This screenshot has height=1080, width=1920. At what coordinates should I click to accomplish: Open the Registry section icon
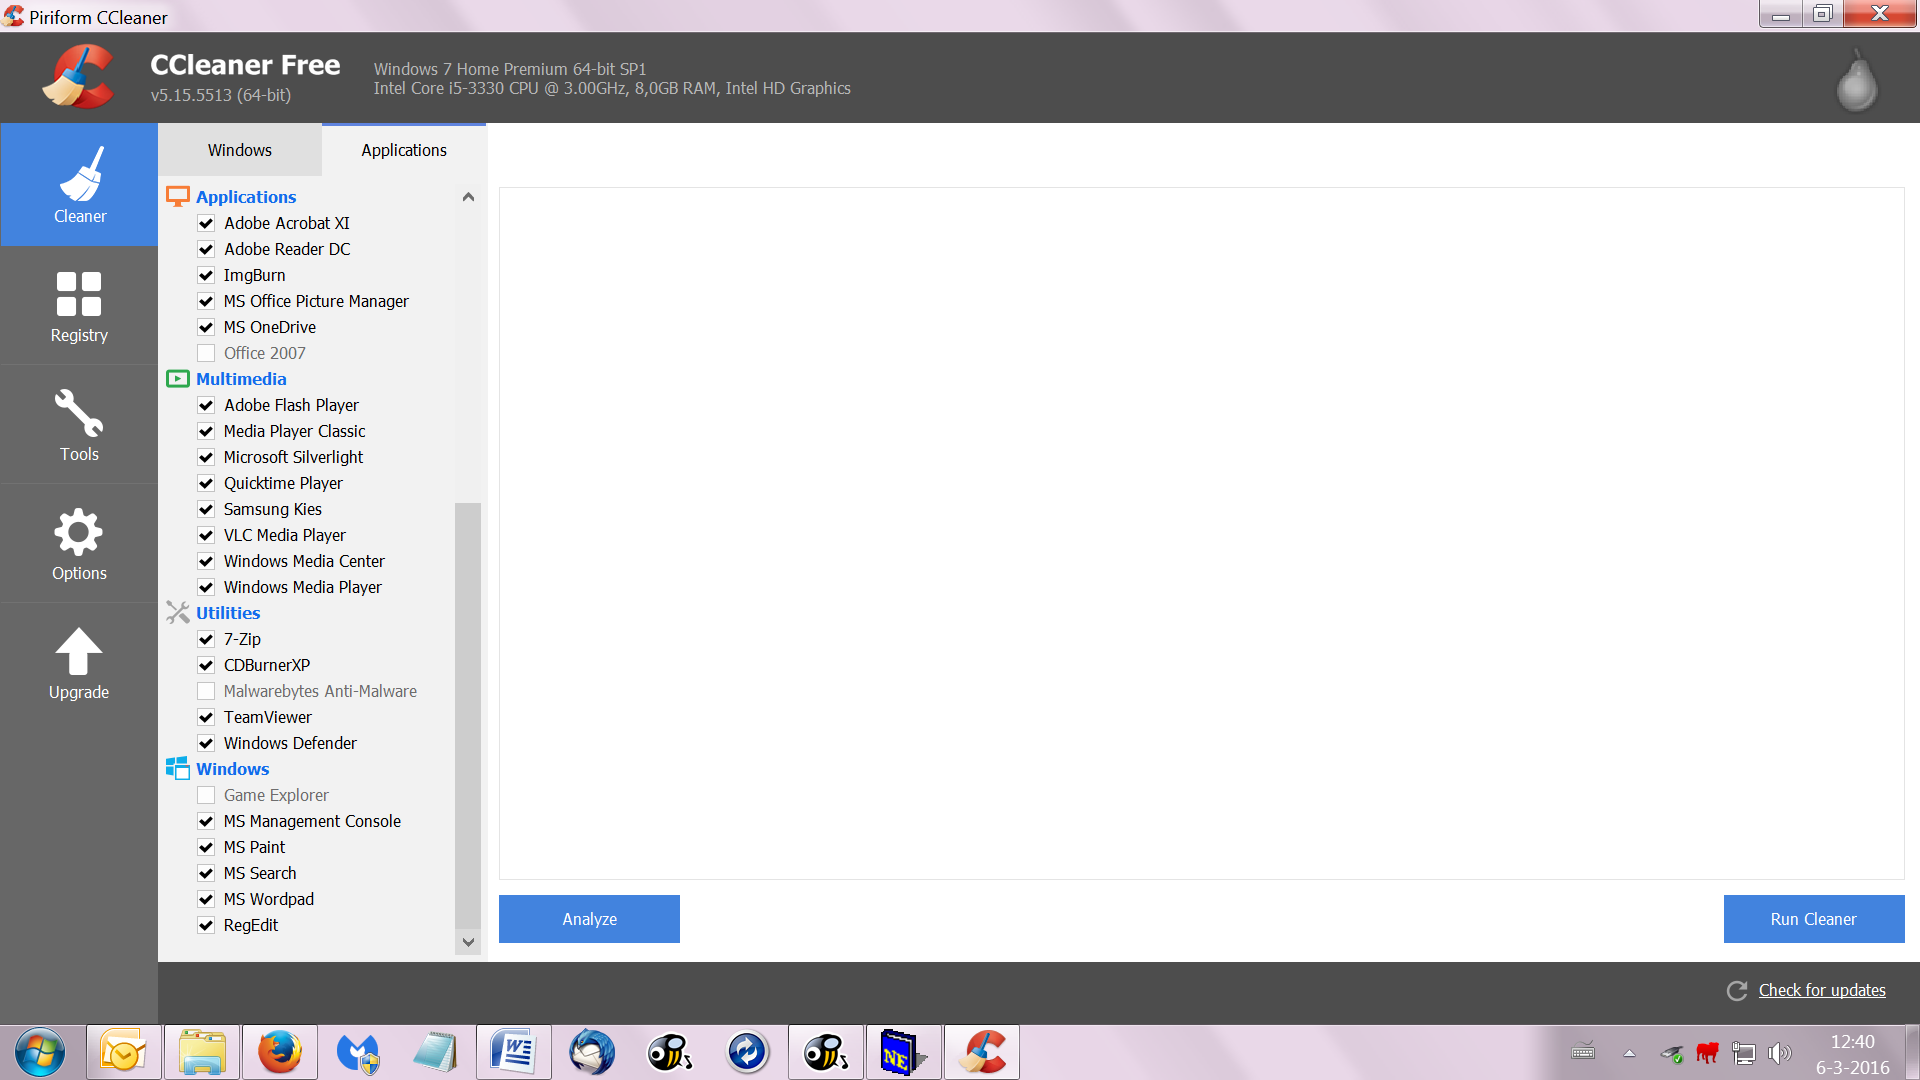coord(79,294)
